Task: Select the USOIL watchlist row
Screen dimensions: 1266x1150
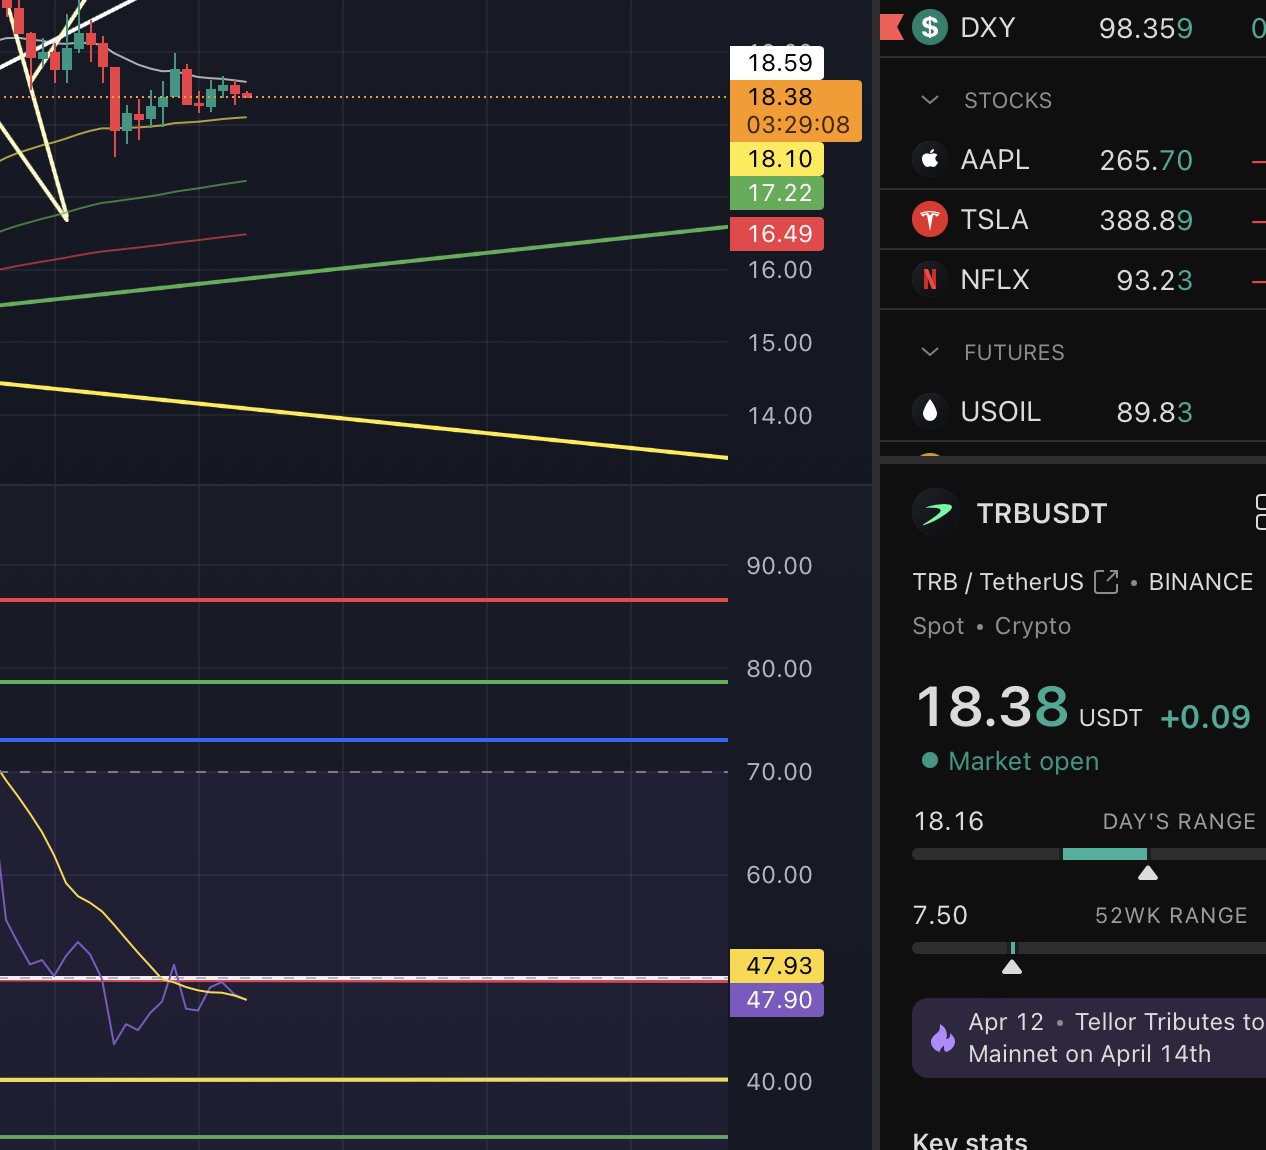Action: click(x=1073, y=411)
